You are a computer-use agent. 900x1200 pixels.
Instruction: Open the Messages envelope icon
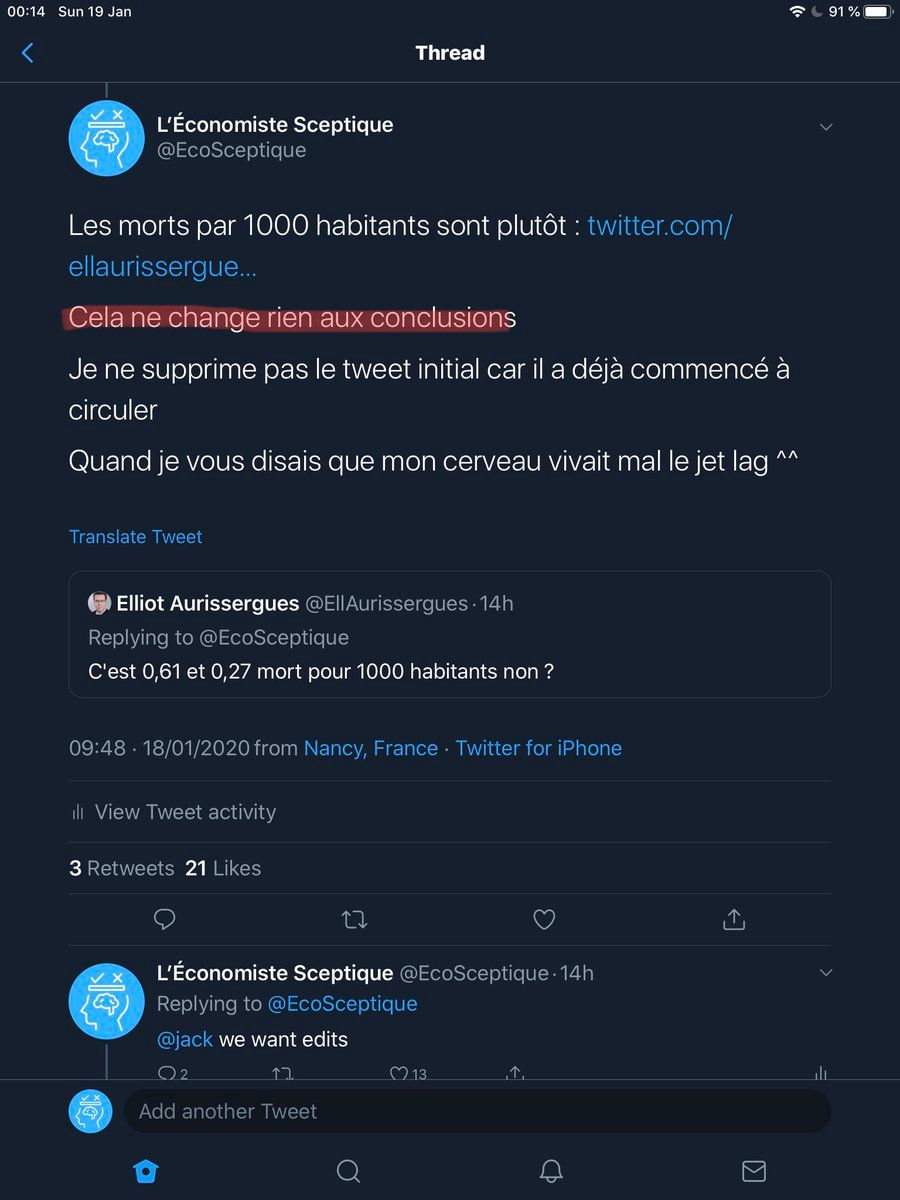(754, 1171)
